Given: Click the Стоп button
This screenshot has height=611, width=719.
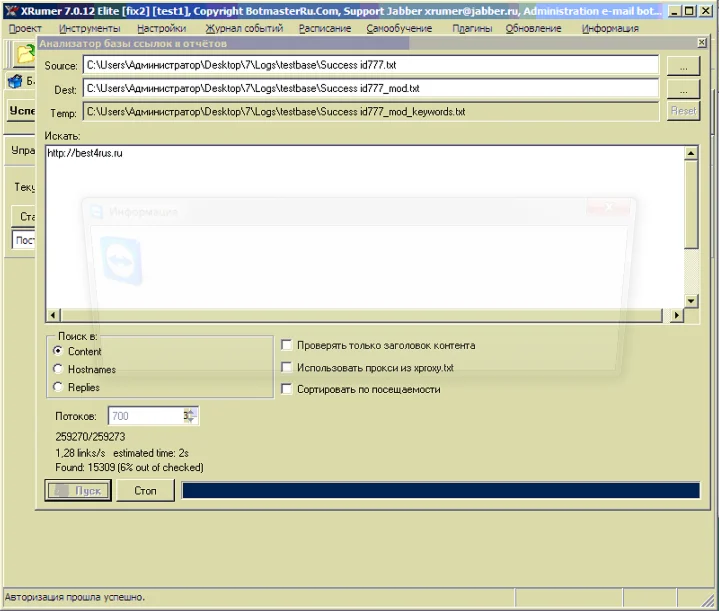Looking at the screenshot, I should click(x=145, y=490).
